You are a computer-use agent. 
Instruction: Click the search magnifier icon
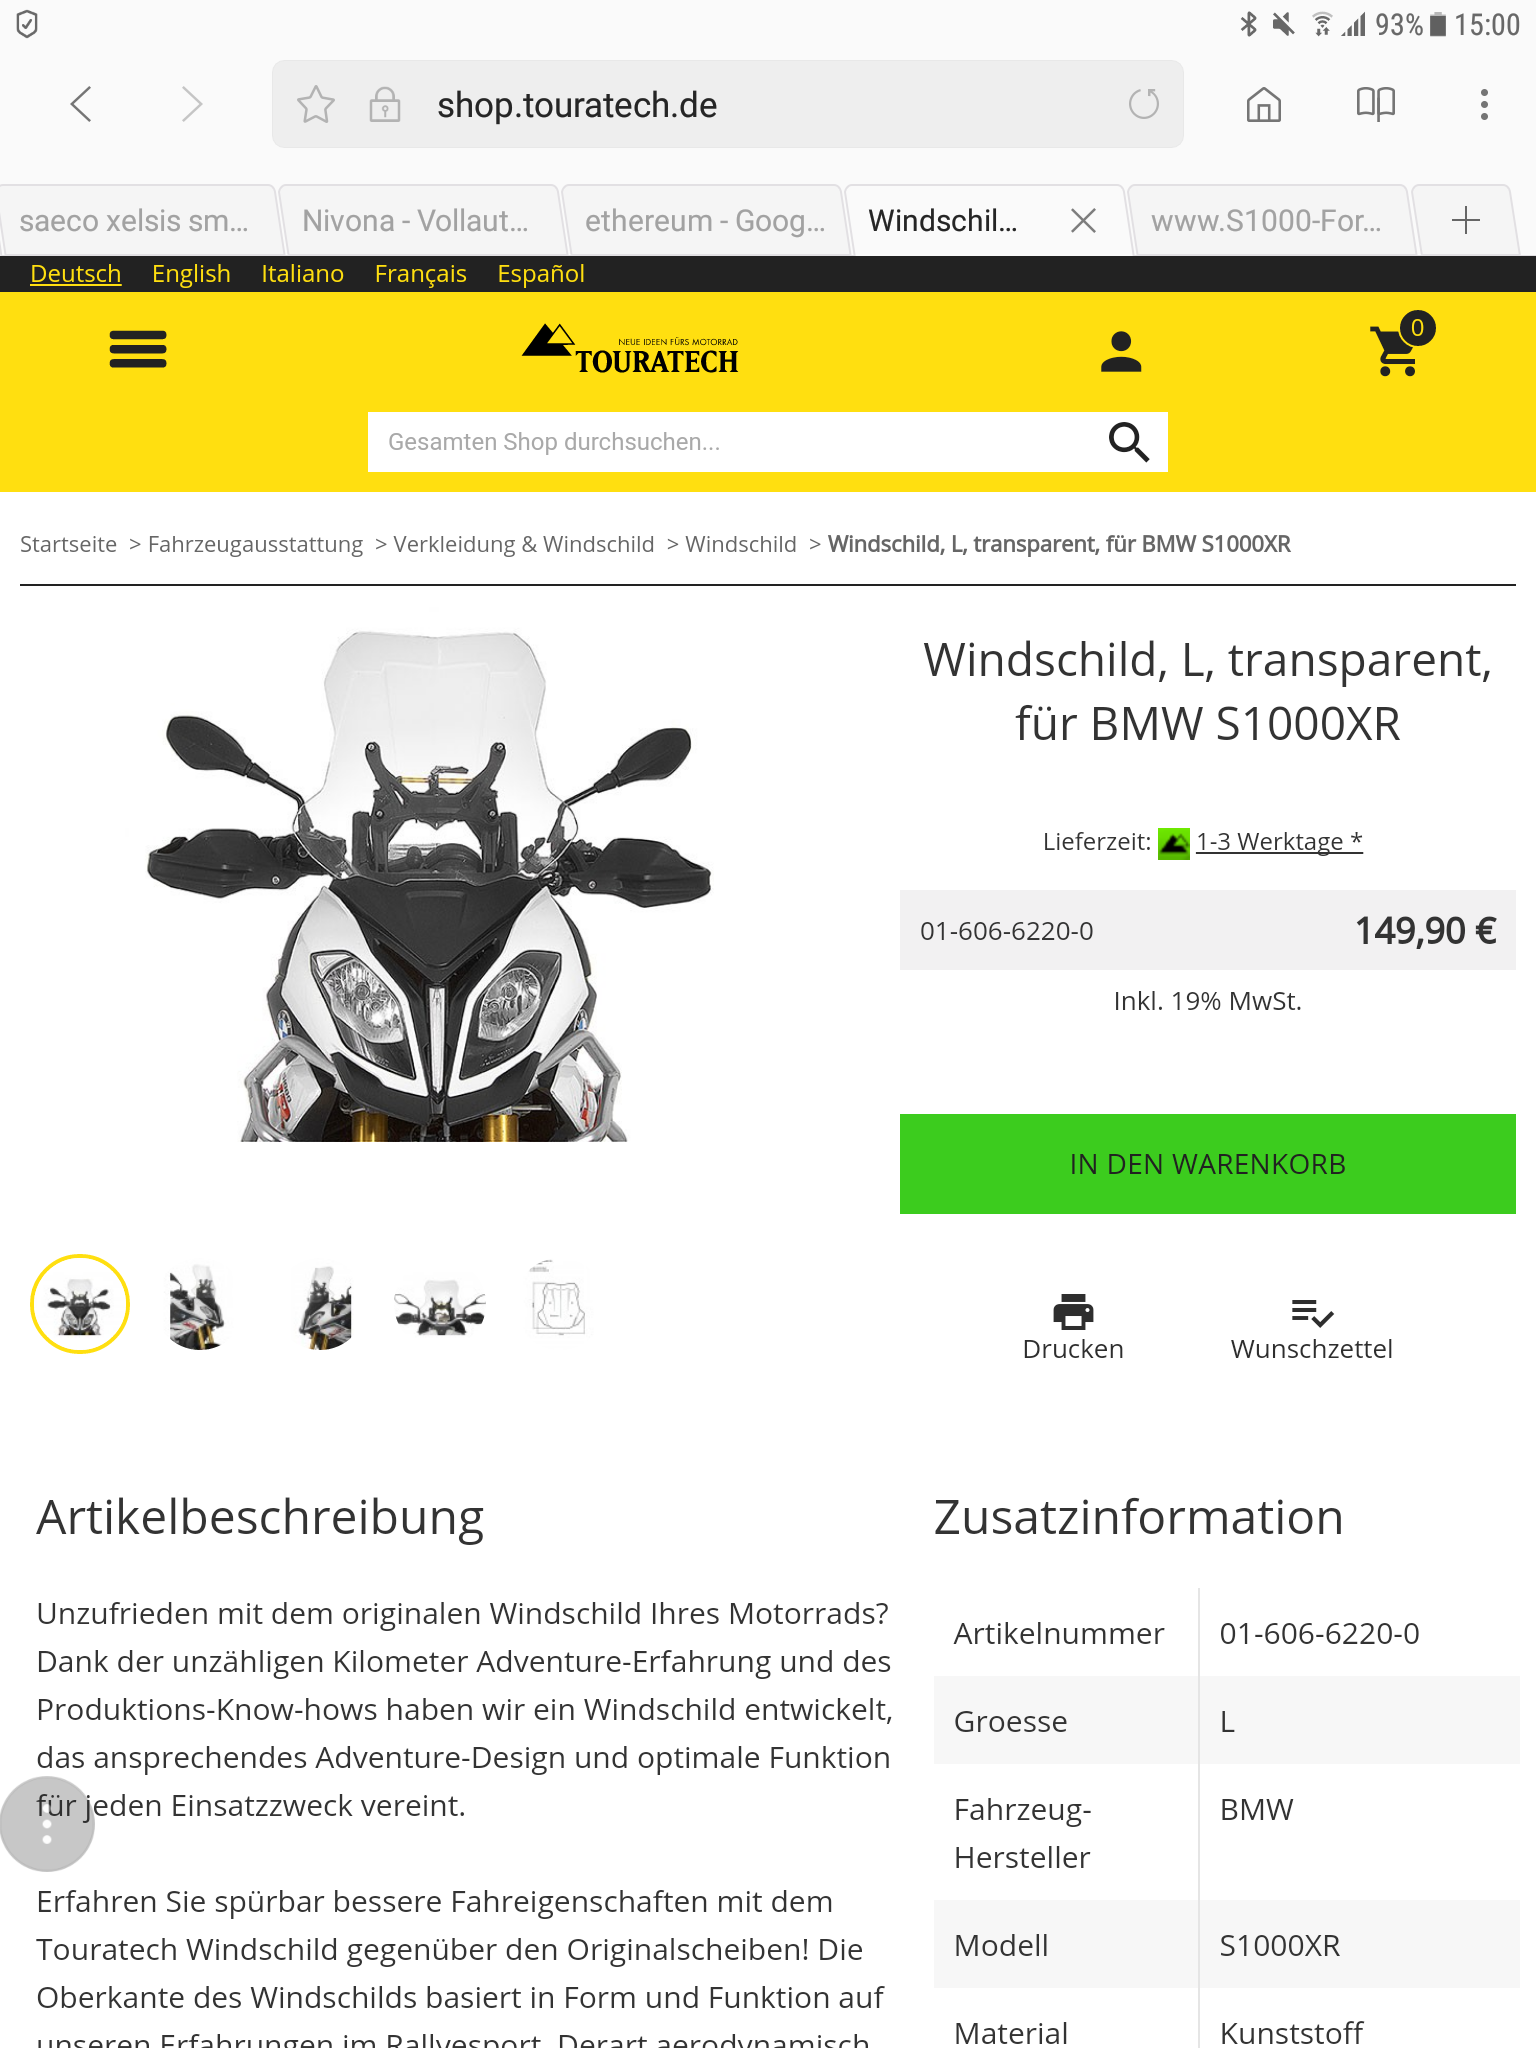(x=1129, y=441)
